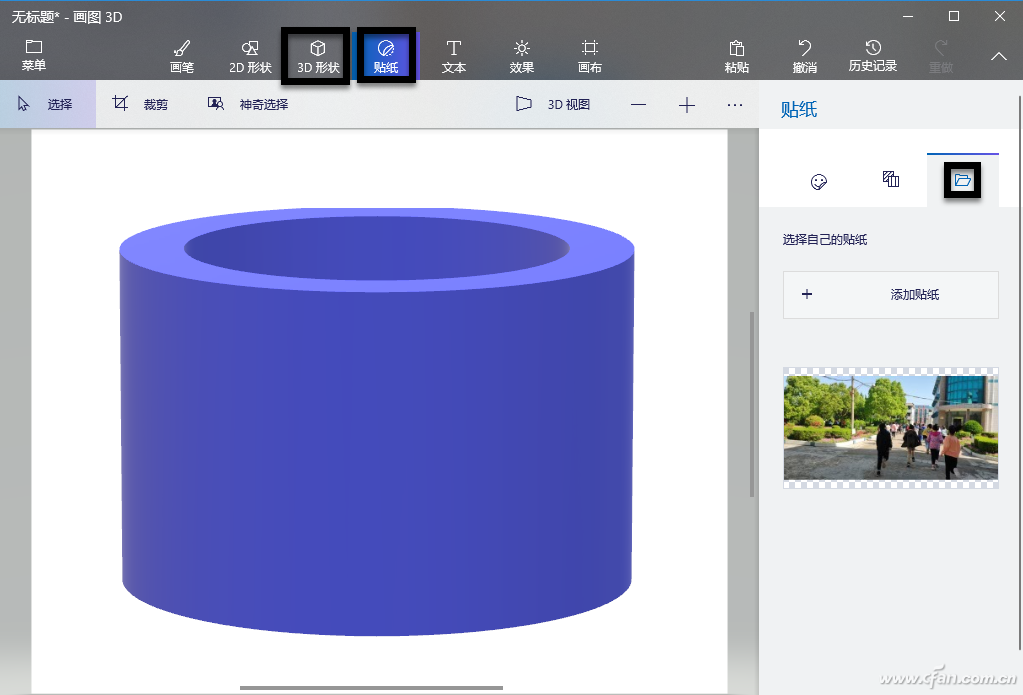This screenshot has width=1023, height=695.
Task: Open the 画布 (Canvas) settings
Action: pos(588,55)
